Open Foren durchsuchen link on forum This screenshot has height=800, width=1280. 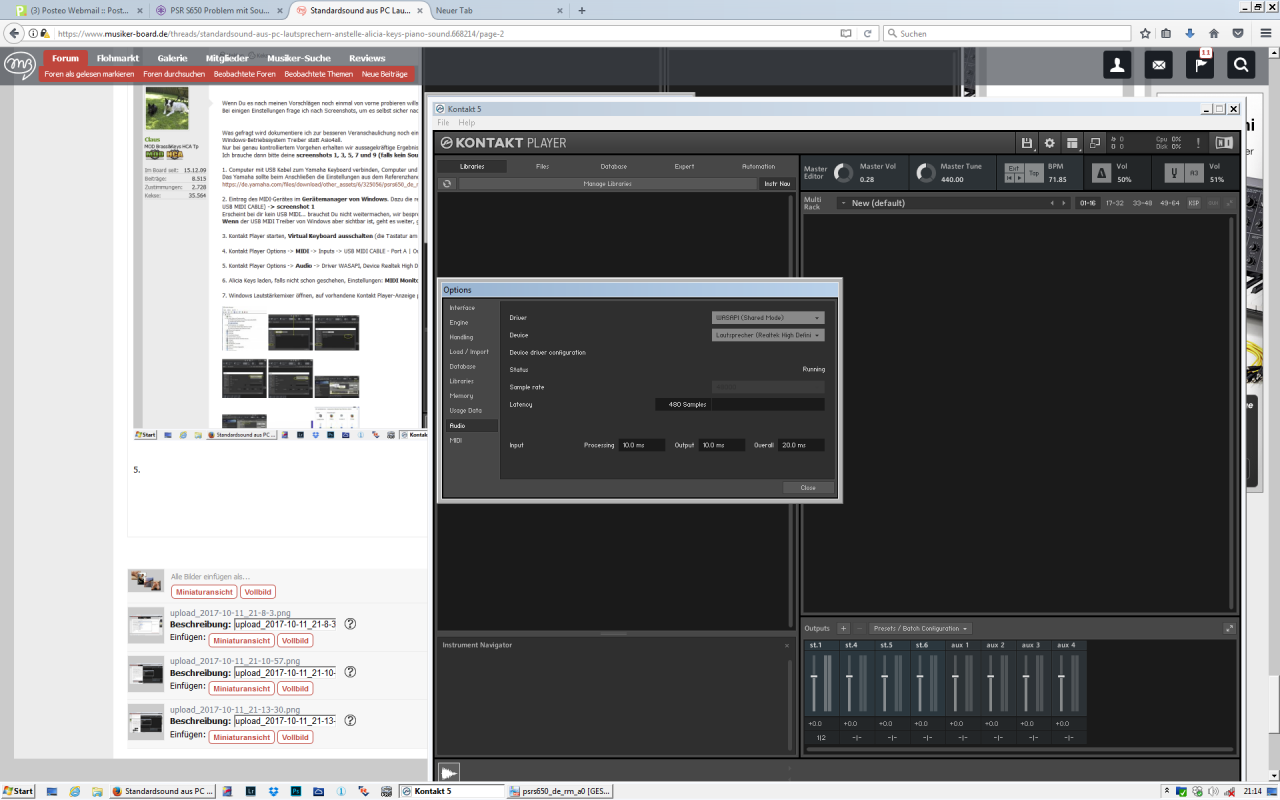point(174,74)
